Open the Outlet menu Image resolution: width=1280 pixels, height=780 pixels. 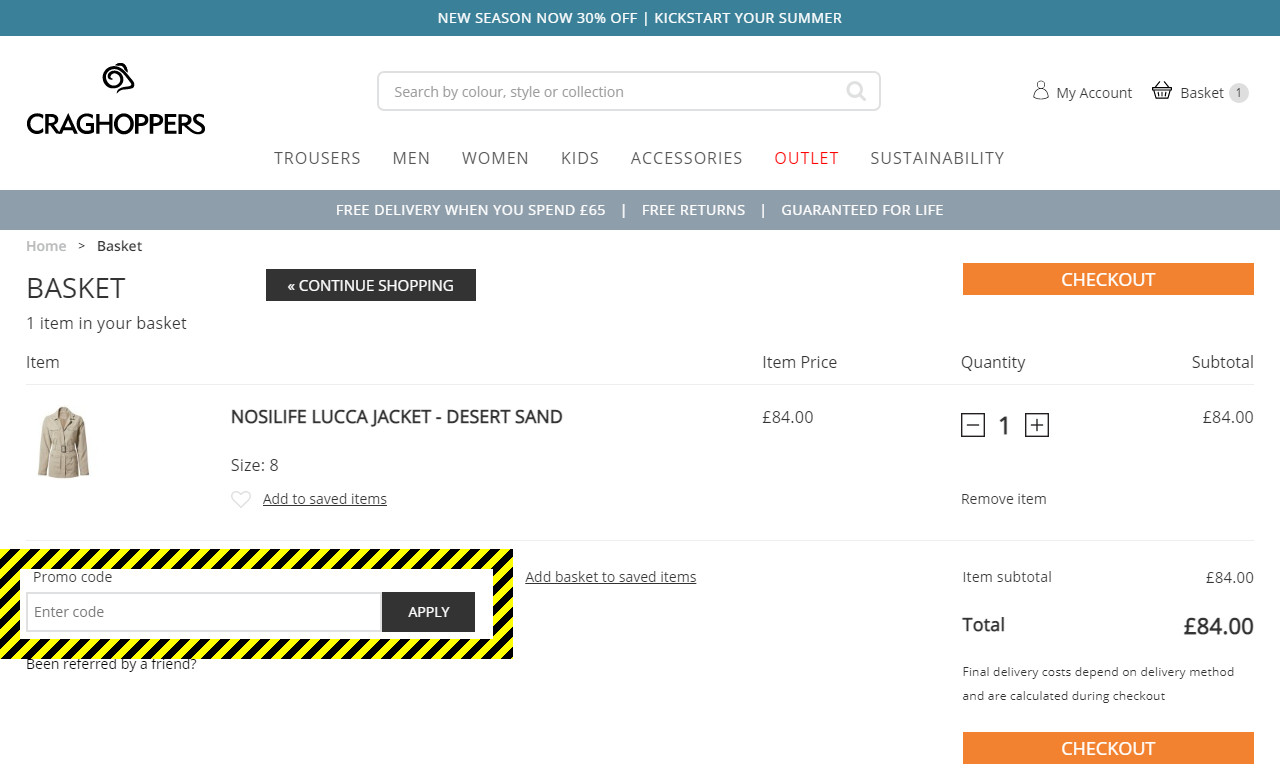pos(806,158)
